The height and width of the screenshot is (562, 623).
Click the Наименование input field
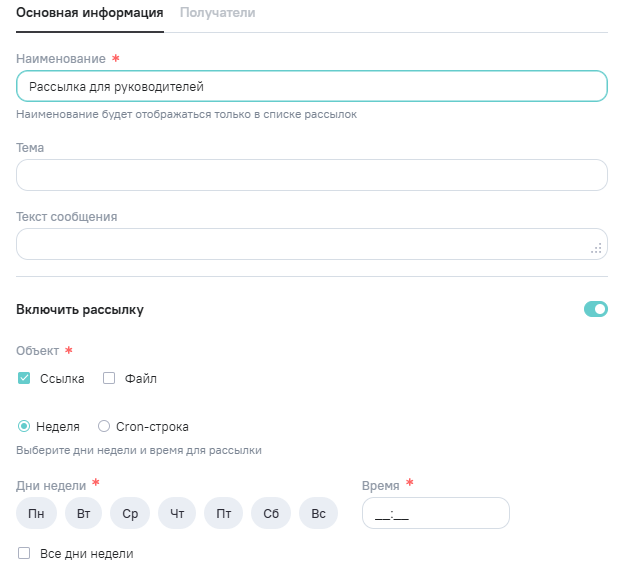[x=312, y=87]
